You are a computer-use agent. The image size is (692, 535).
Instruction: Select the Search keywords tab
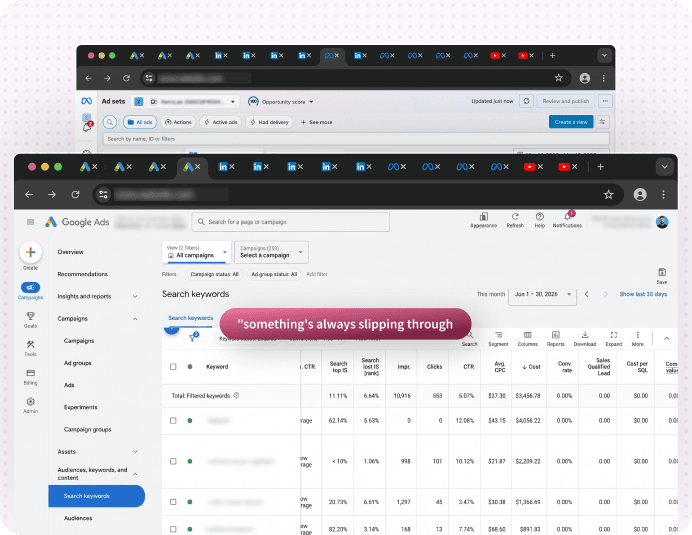point(191,318)
